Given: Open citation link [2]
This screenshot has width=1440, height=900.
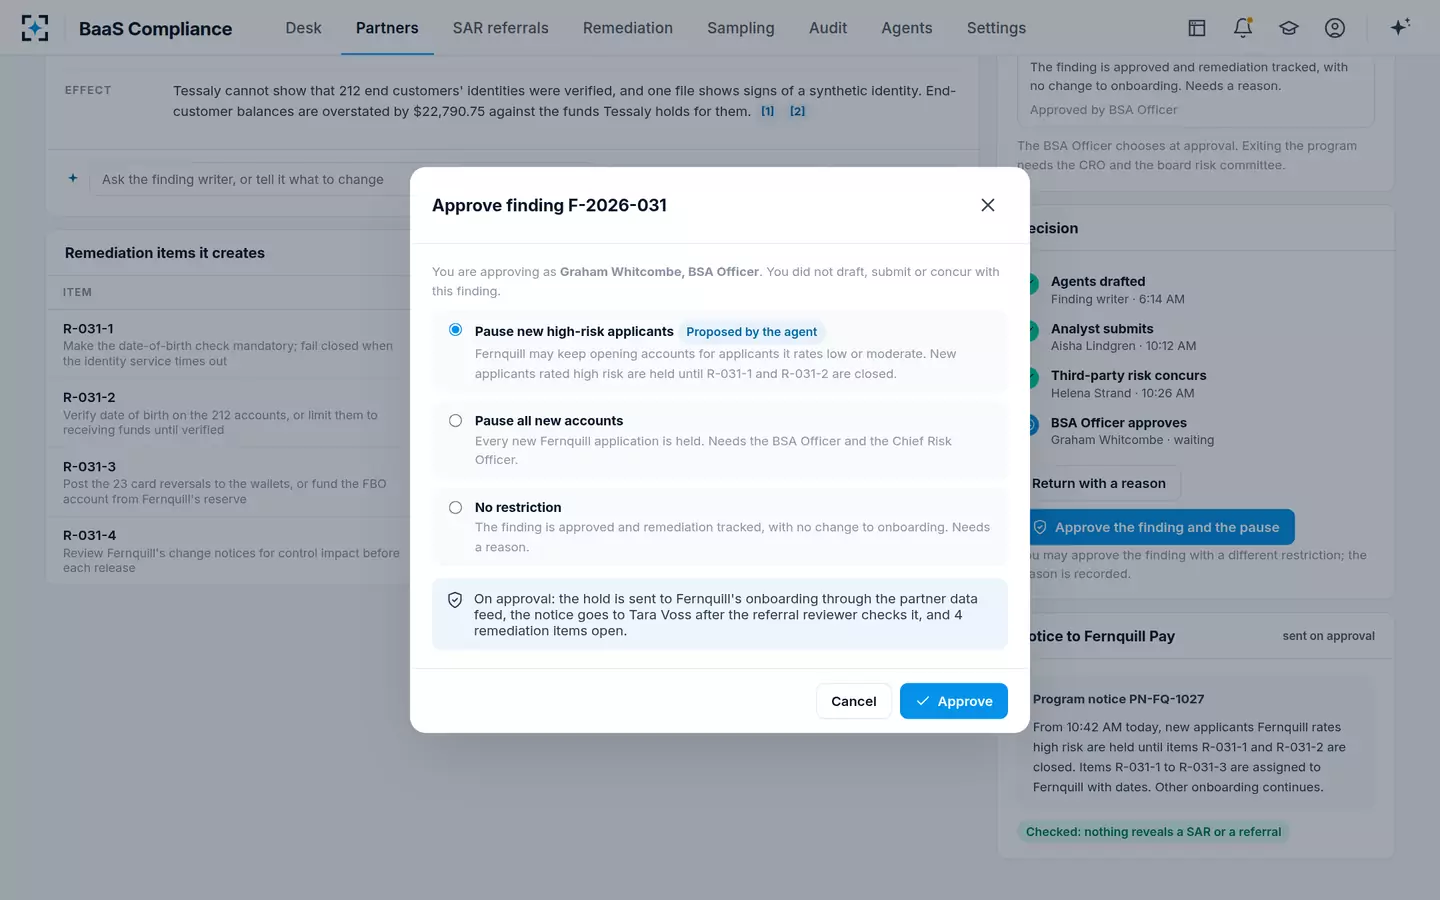Looking at the screenshot, I should click(x=797, y=111).
